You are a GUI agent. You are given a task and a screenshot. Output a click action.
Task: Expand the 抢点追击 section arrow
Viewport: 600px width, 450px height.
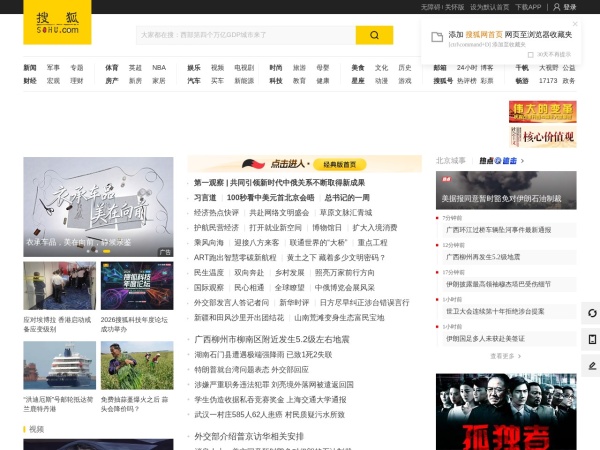[x=522, y=161]
